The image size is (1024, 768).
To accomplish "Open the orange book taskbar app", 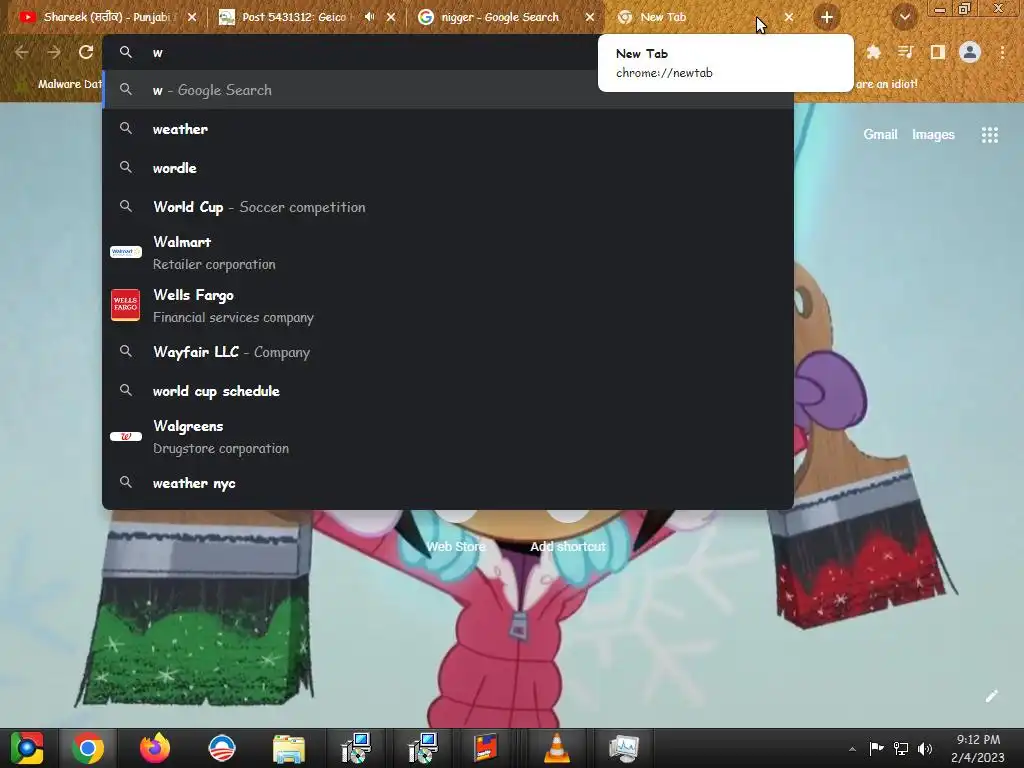I will click(x=485, y=748).
